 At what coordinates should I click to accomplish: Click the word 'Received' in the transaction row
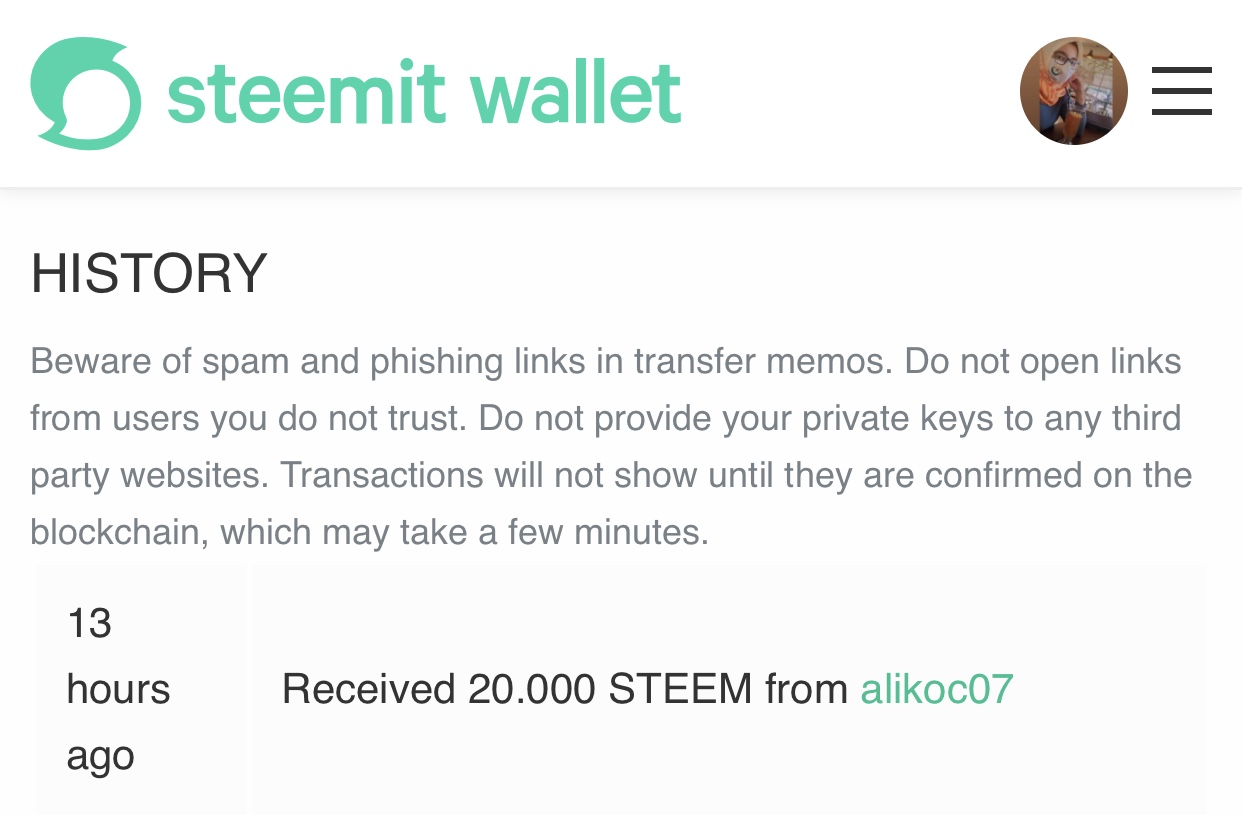[x=369, y=689]
